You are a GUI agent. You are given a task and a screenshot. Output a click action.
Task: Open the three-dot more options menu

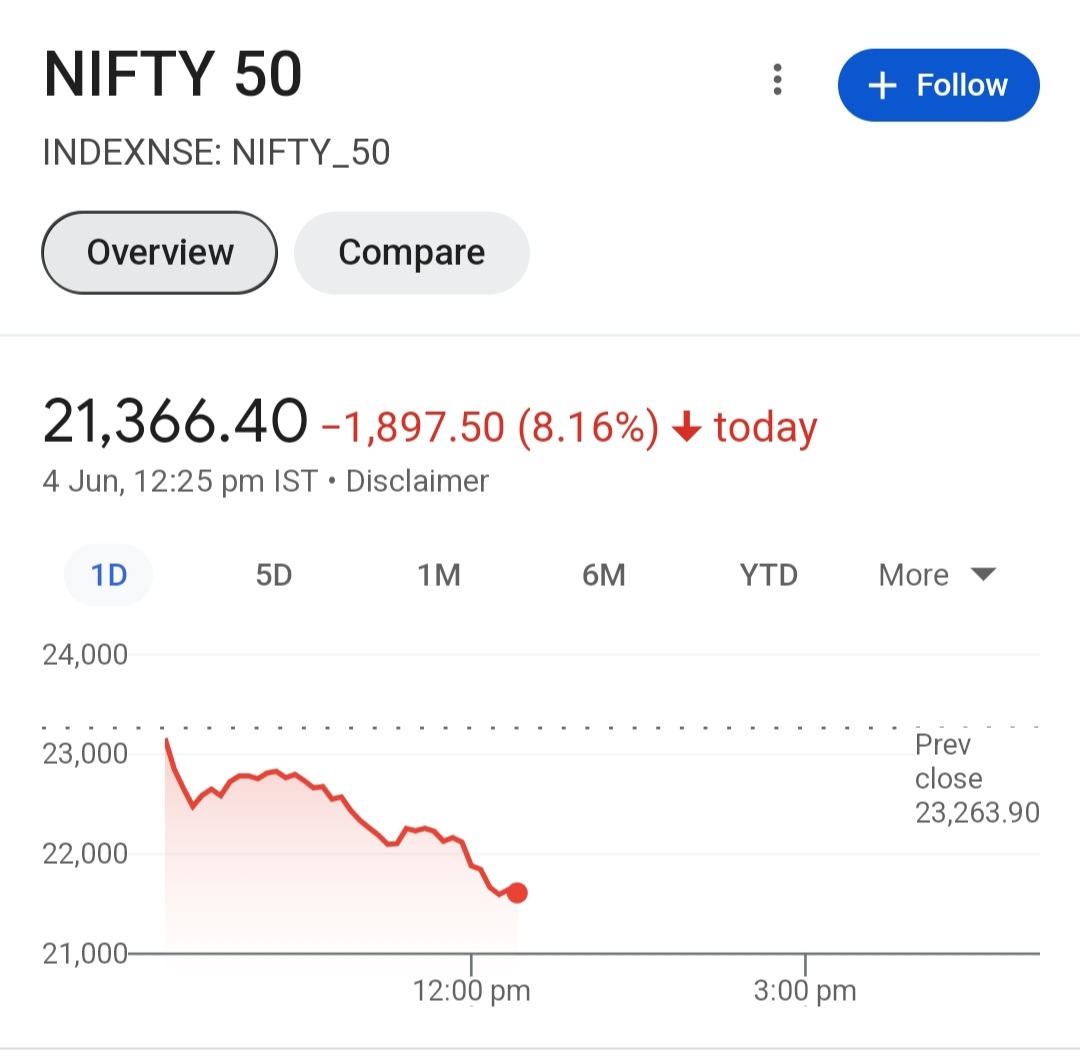point(777,81)
